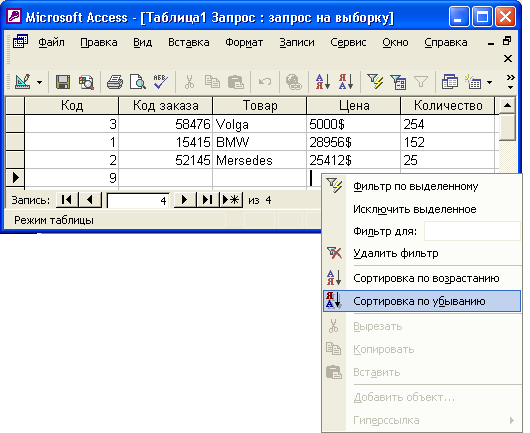Click the Фильтр для input field
The image size is (530, 433).
[x=472, y=231]
